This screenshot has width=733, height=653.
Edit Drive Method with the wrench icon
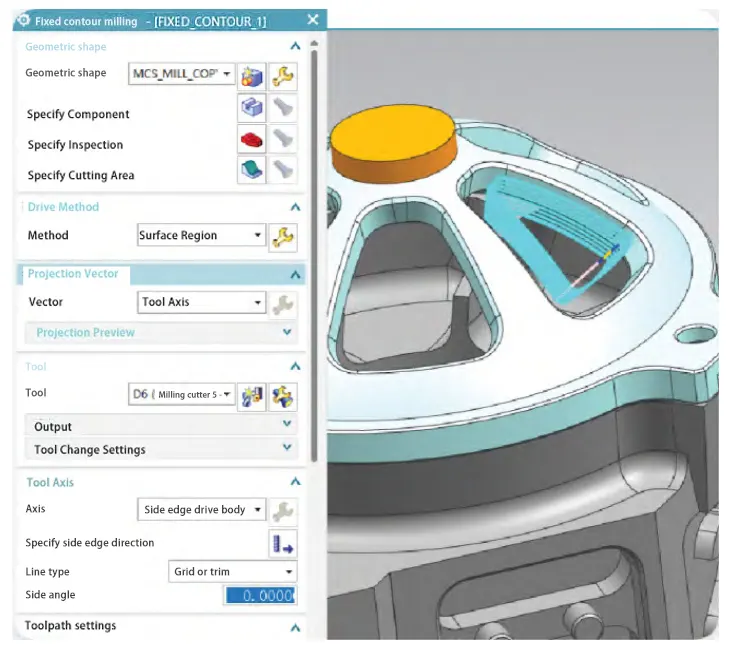283,236
